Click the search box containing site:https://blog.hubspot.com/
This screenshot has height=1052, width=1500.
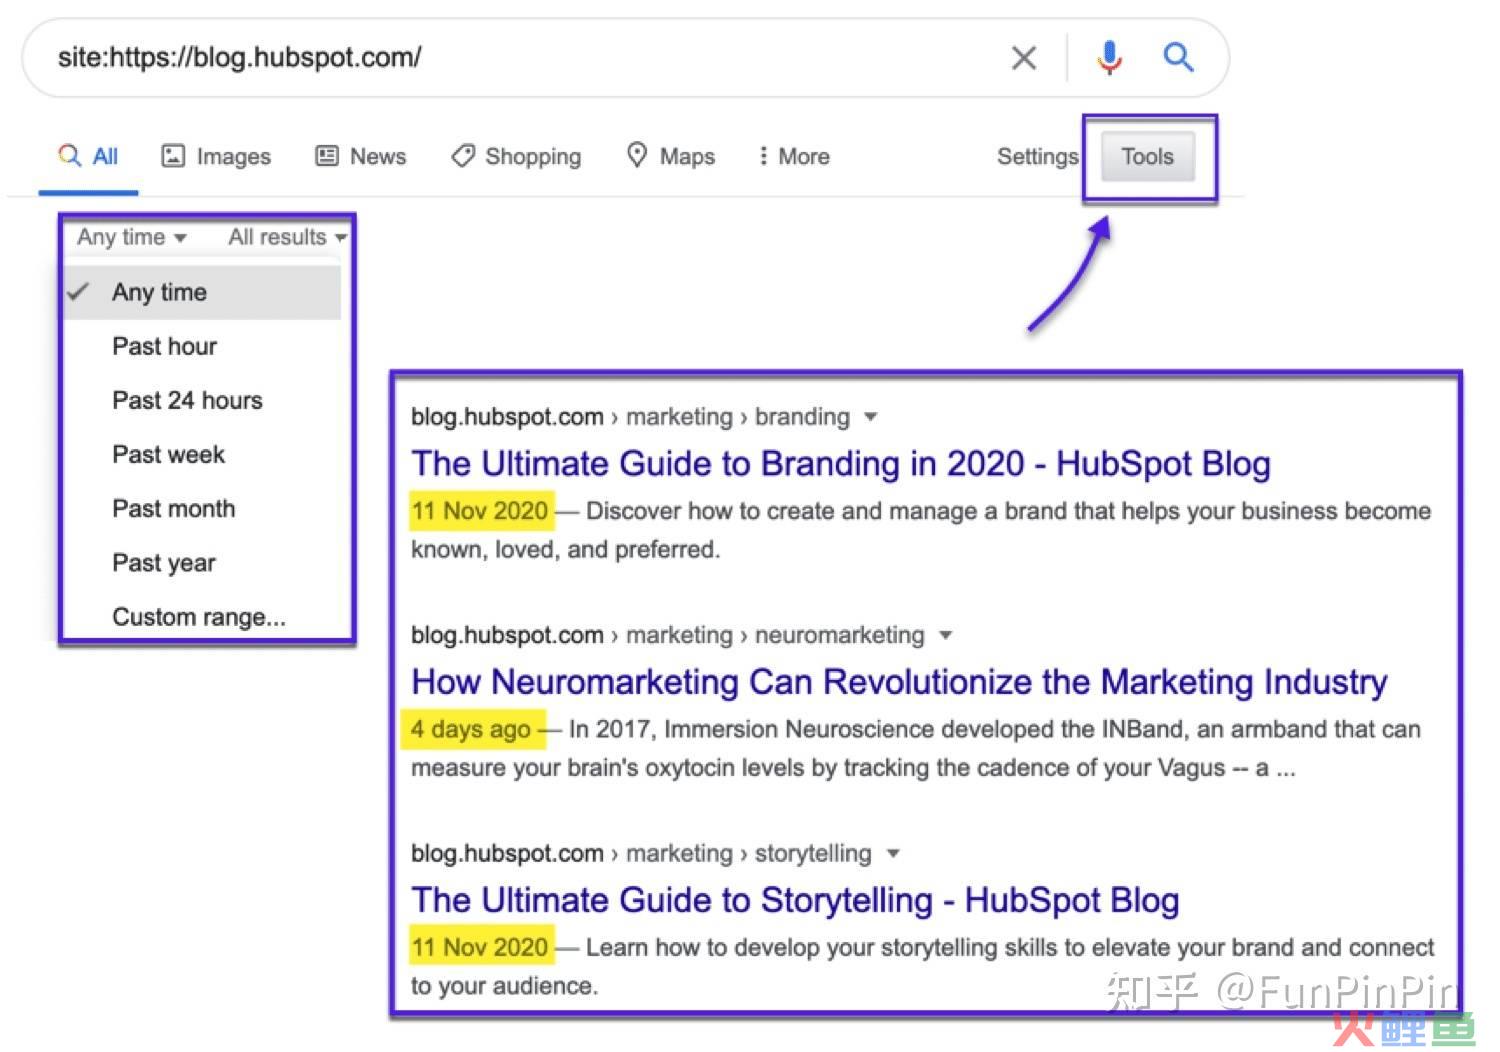pyautogui.click(x=625, y=58)
